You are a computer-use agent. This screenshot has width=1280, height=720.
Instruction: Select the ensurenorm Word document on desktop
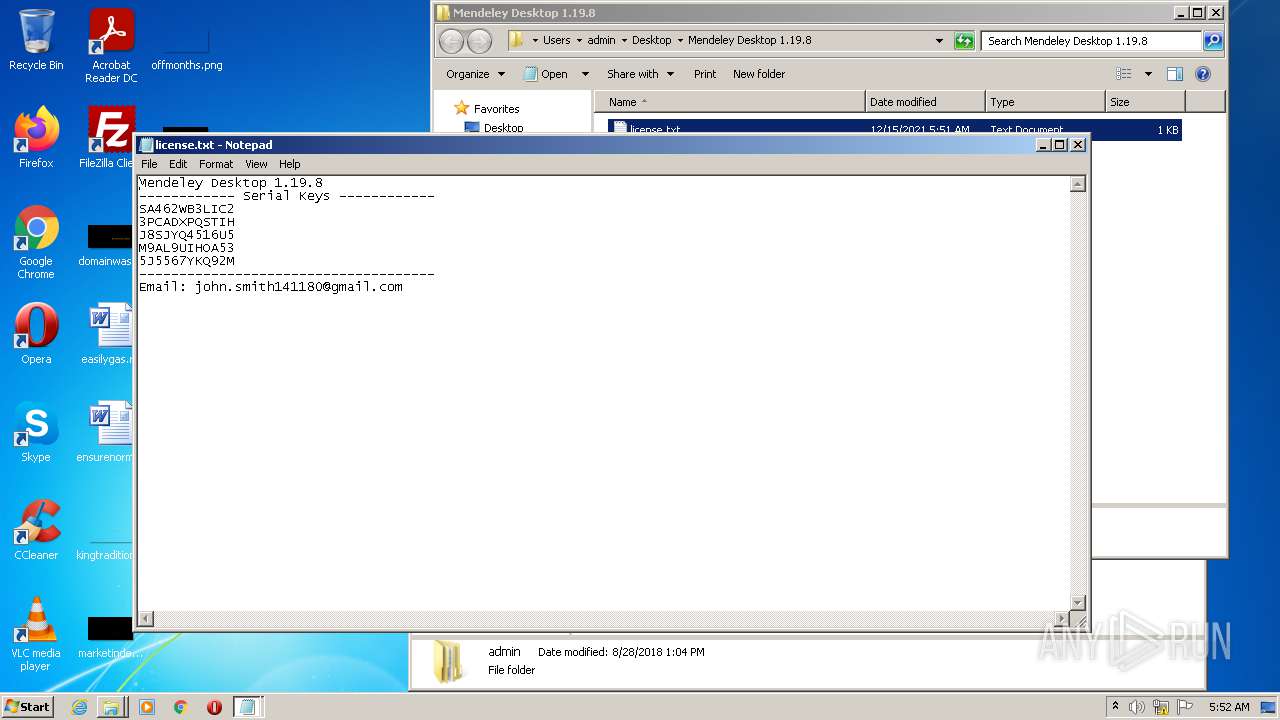click(106, 432)
